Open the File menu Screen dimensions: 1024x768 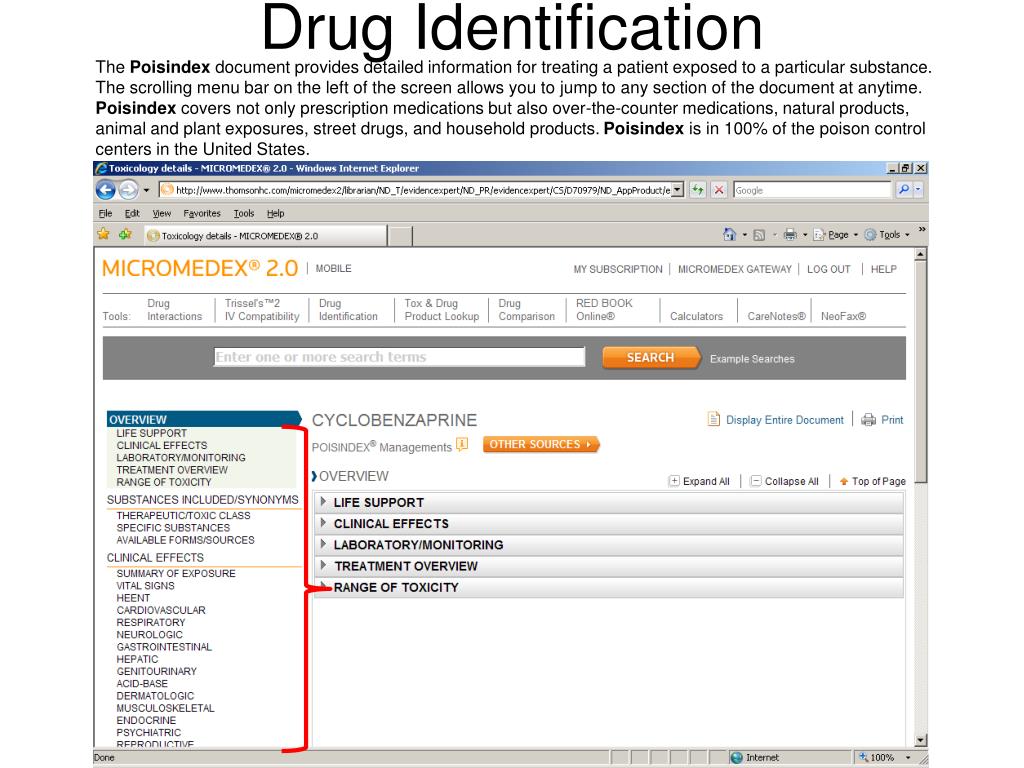[105, 214]
